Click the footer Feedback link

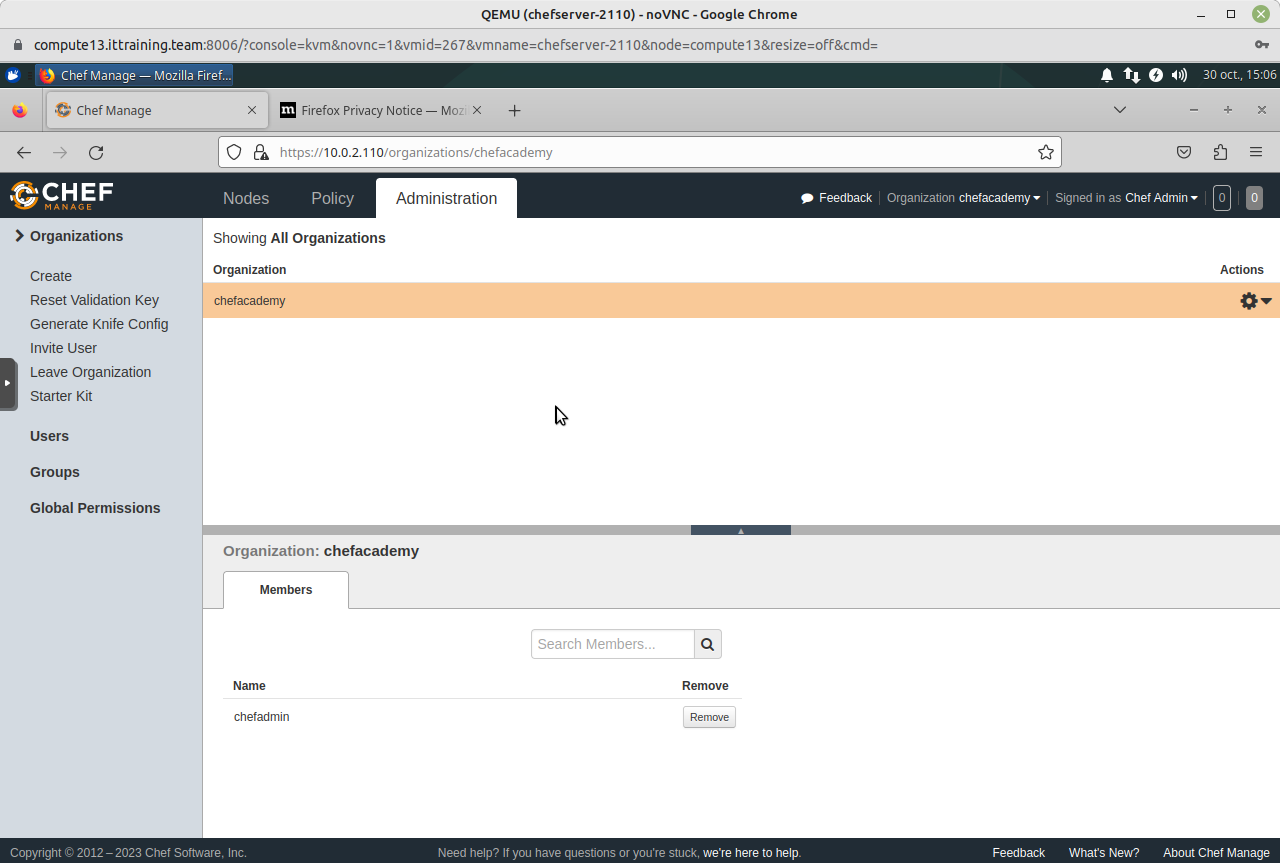1018,853
